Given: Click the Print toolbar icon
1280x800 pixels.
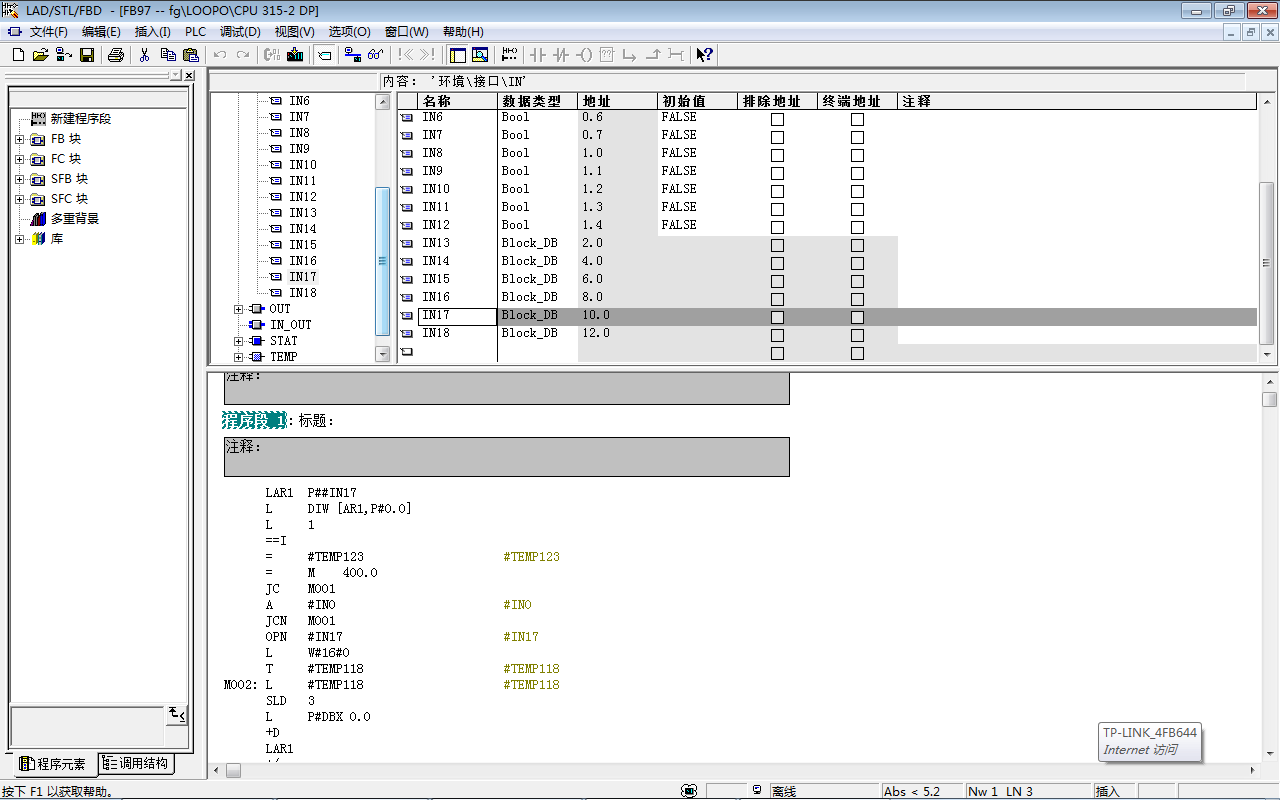Looking at the screenshot, I should point(116,55).
